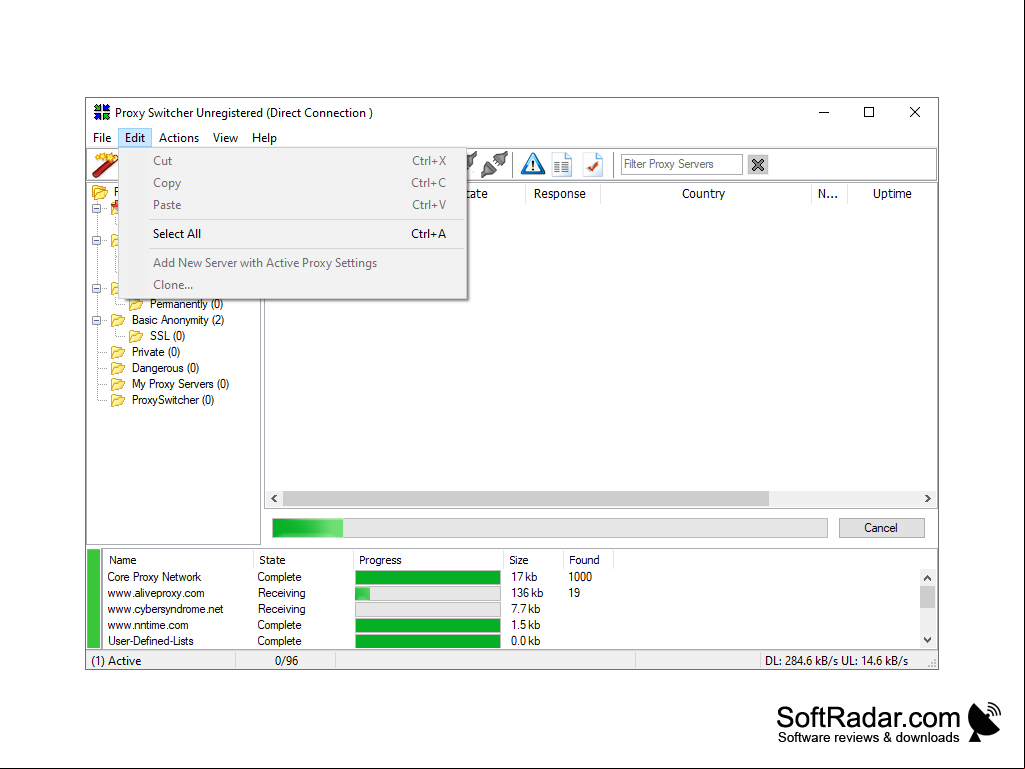Click the Progress column header

428,560
